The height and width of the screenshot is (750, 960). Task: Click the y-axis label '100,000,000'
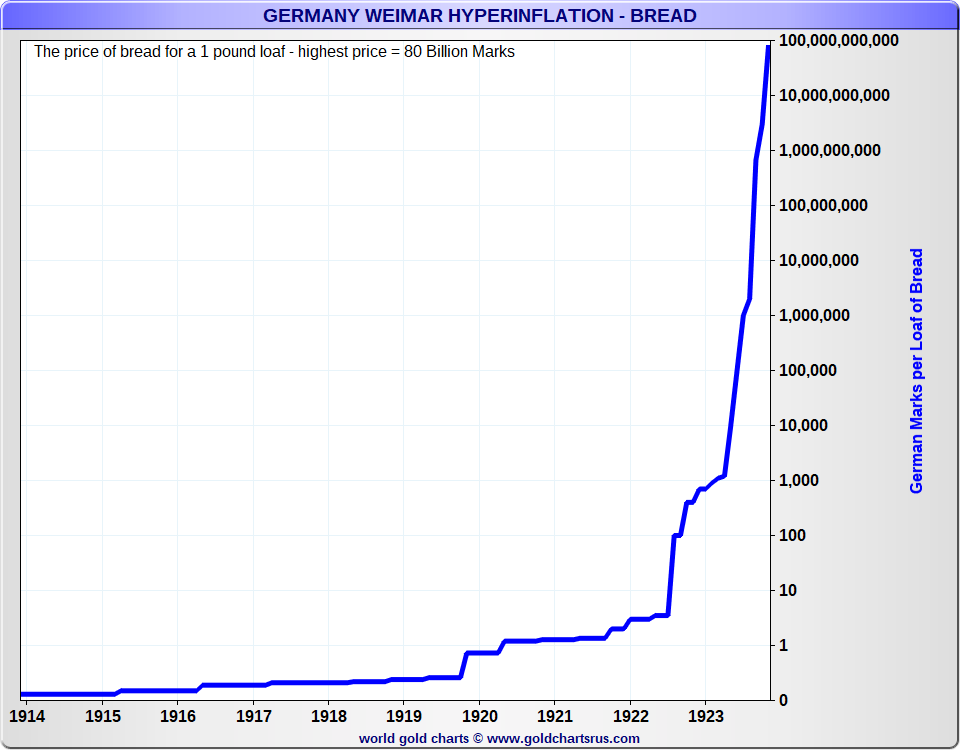pyautogui.click(x=823, y=205)
